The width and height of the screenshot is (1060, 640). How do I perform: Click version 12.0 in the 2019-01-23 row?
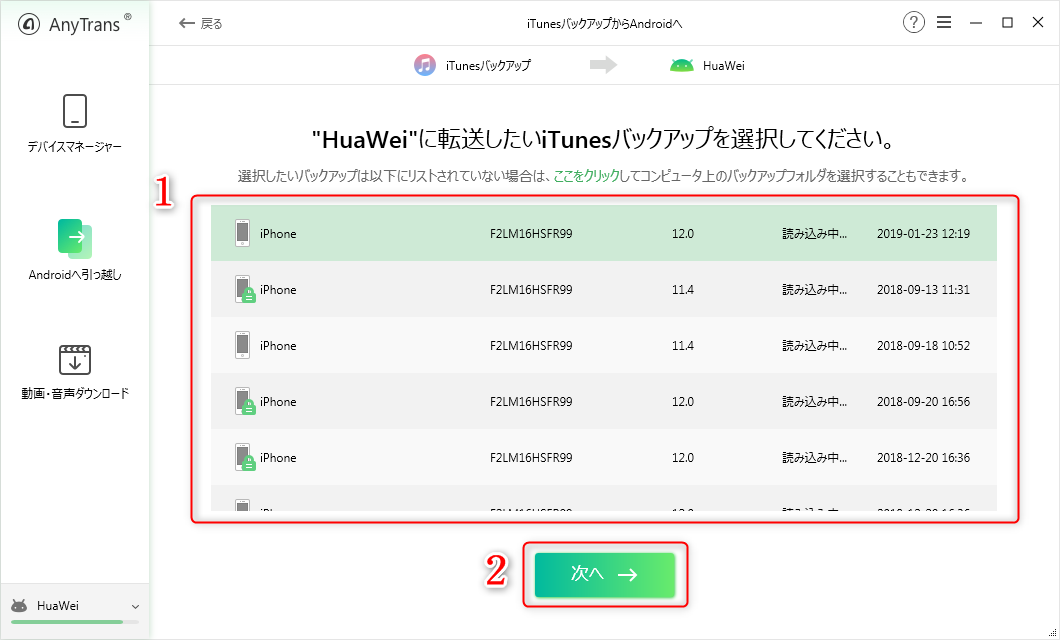[x=683, y=234]
